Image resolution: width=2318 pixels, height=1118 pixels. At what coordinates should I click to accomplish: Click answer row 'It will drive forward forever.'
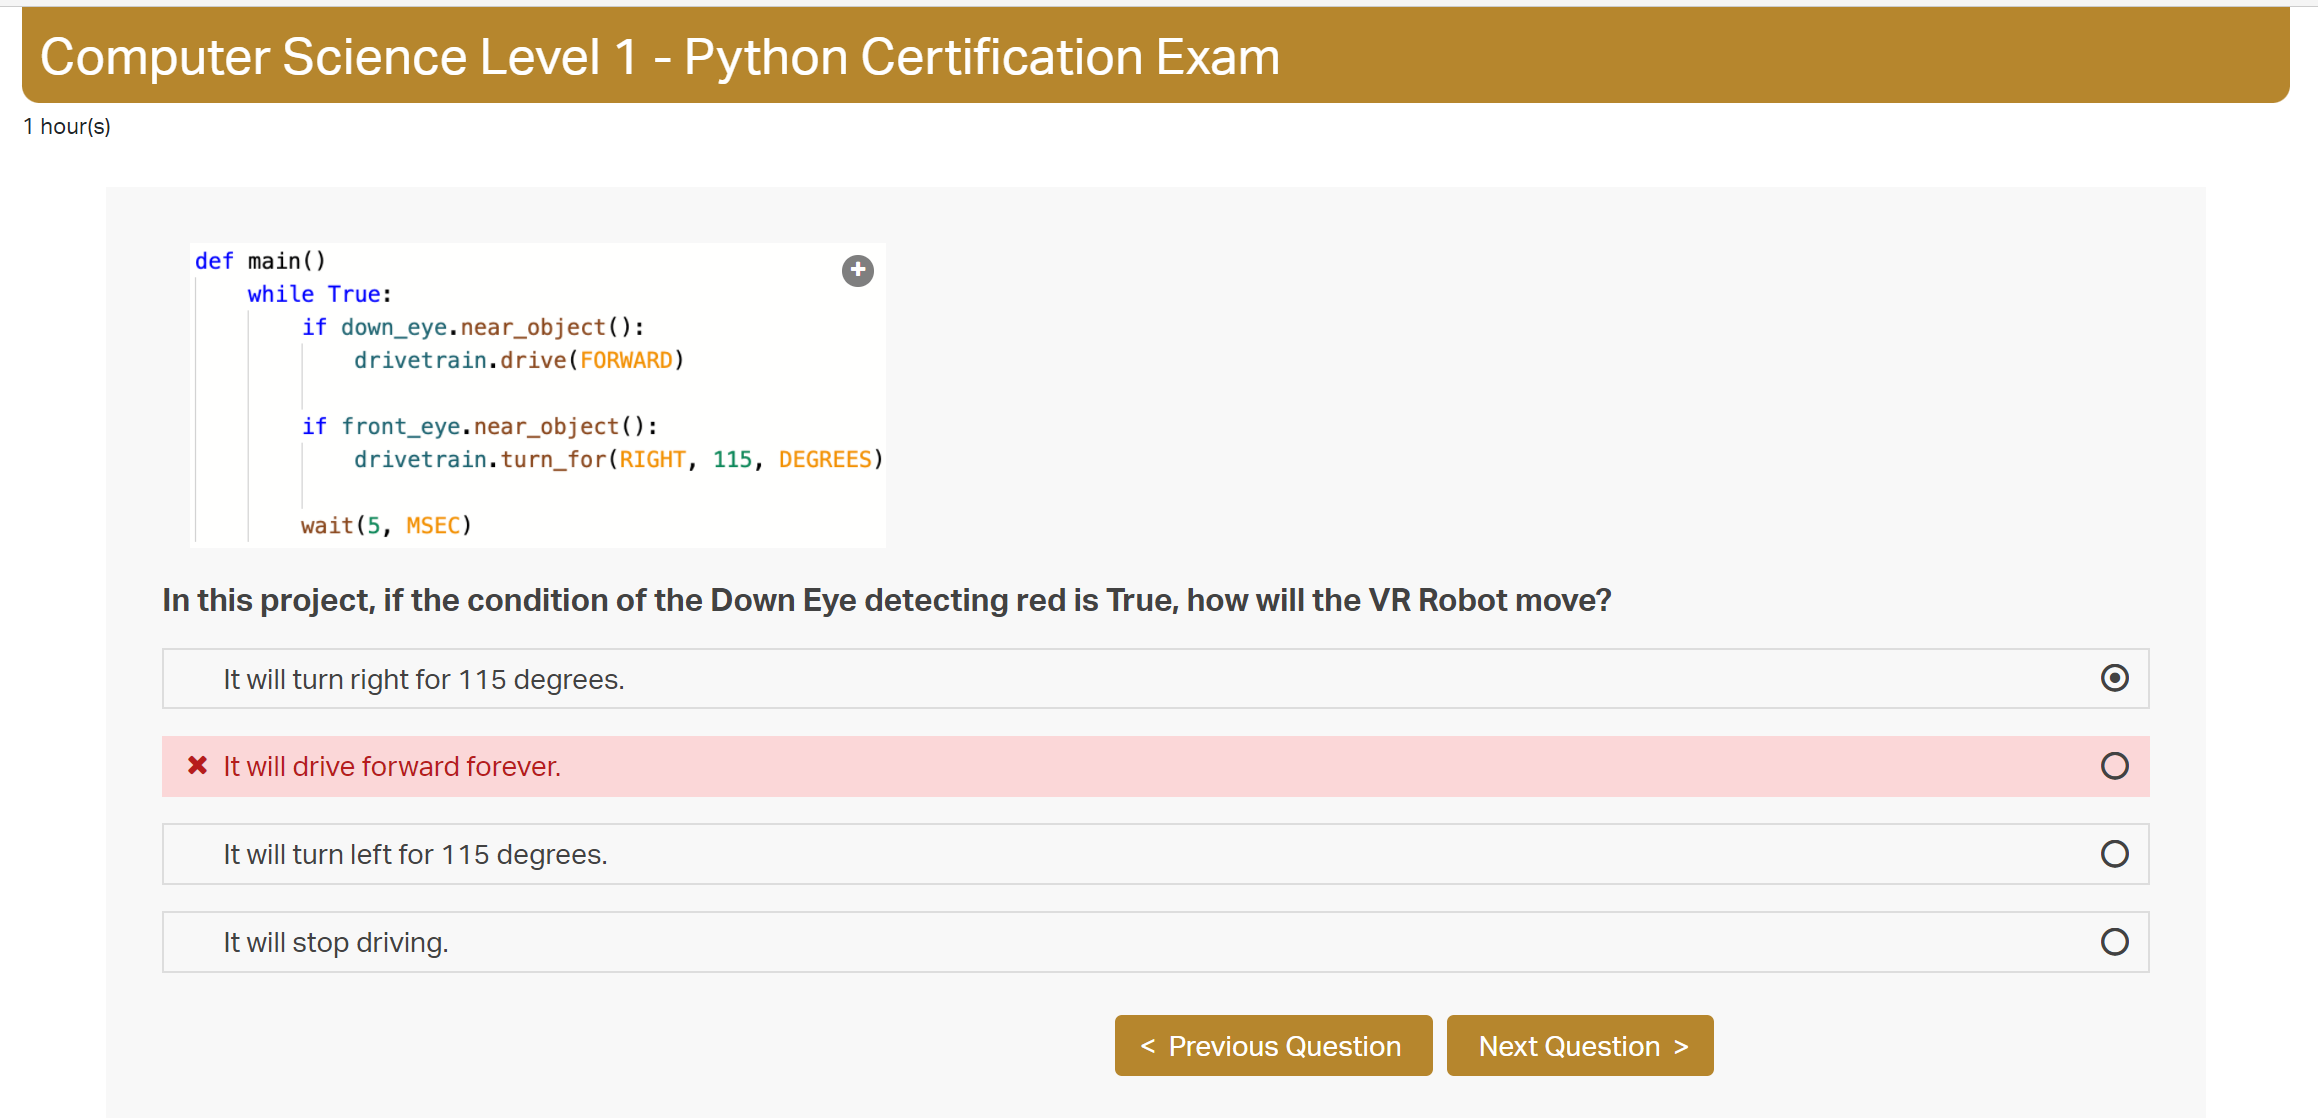(392, 767)
